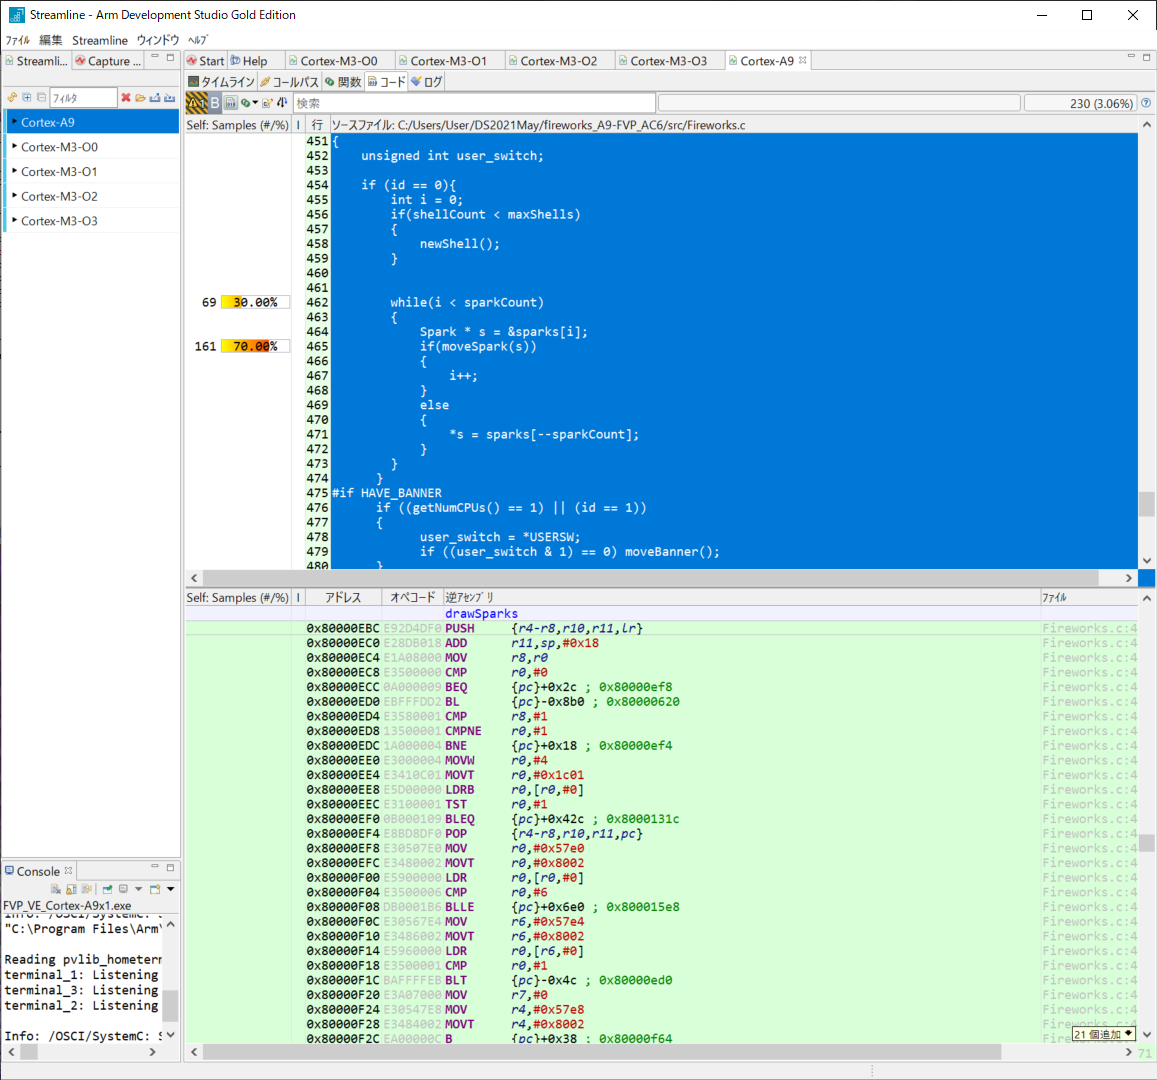The image size is (1157, 1080).
Task: Click the edit source file icon
Action: [x=267, y=103]
